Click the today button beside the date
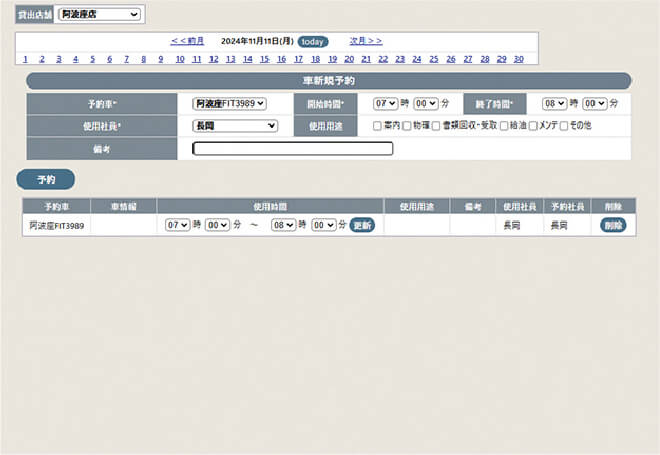Screen dimensions: 660x455 tap(313, 42)
